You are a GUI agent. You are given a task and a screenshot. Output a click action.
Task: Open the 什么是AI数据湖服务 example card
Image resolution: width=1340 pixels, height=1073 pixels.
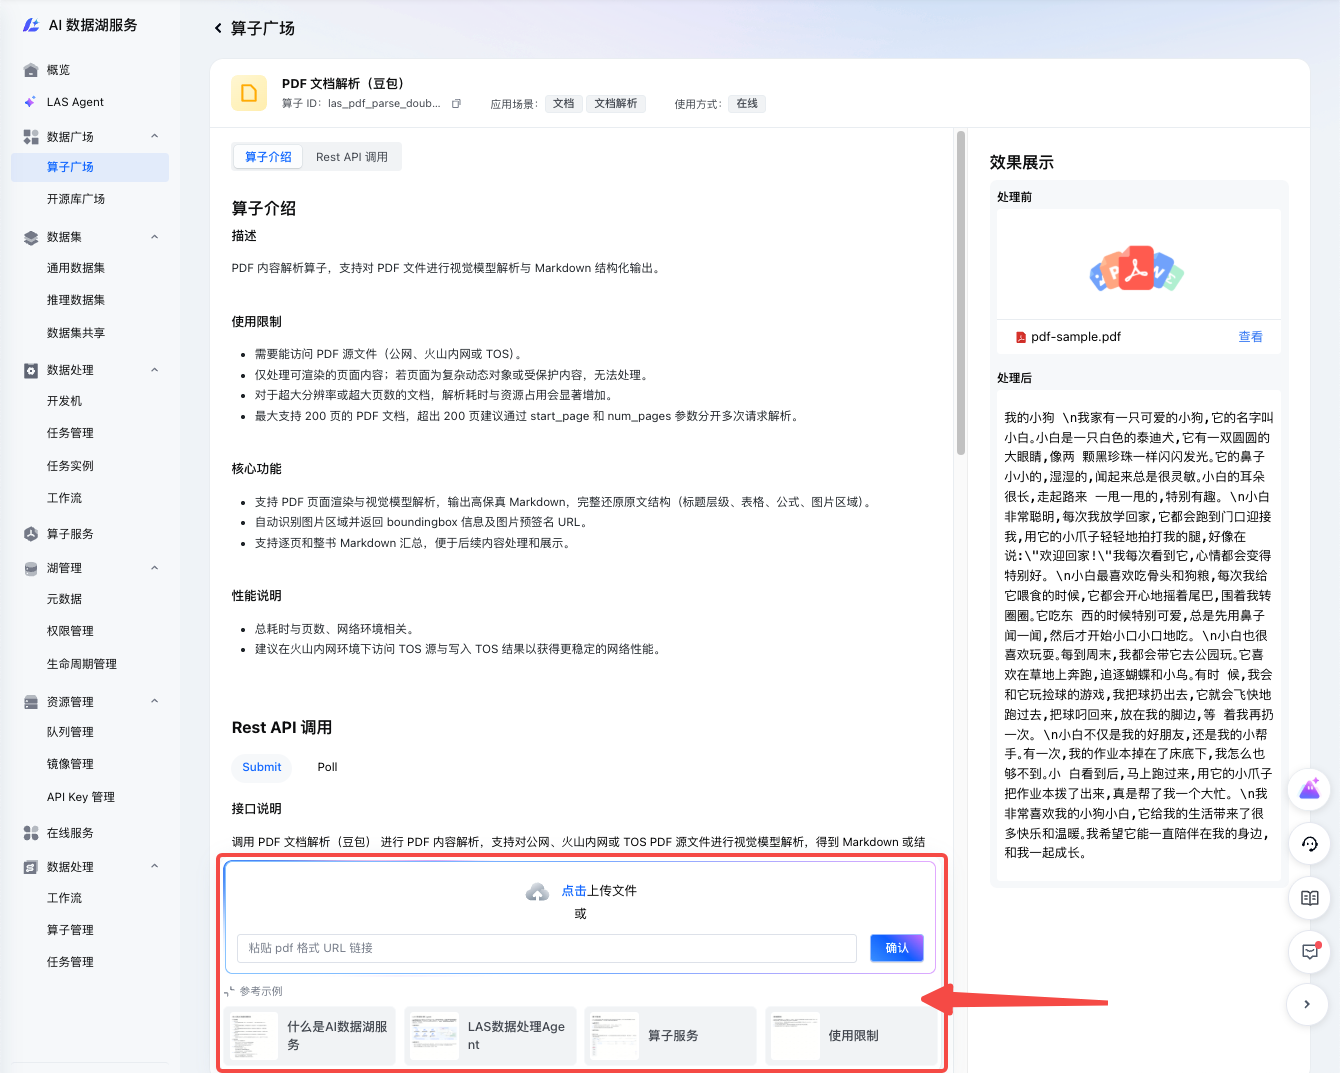(311, 1036)
